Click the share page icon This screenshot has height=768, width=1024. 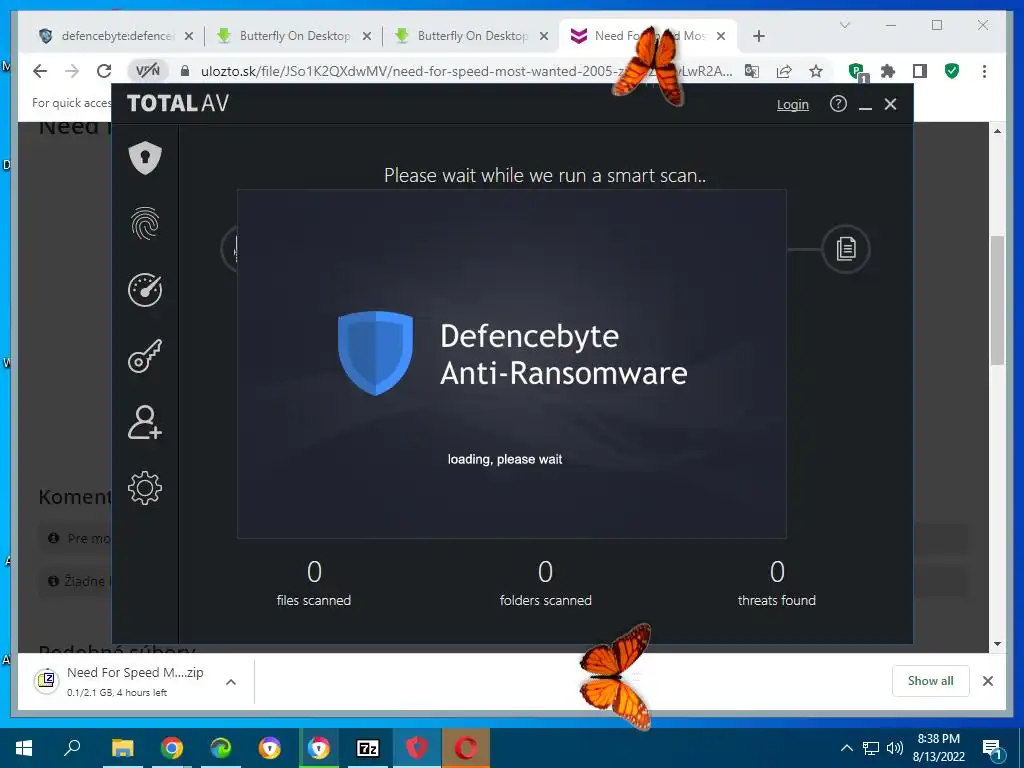784,71
